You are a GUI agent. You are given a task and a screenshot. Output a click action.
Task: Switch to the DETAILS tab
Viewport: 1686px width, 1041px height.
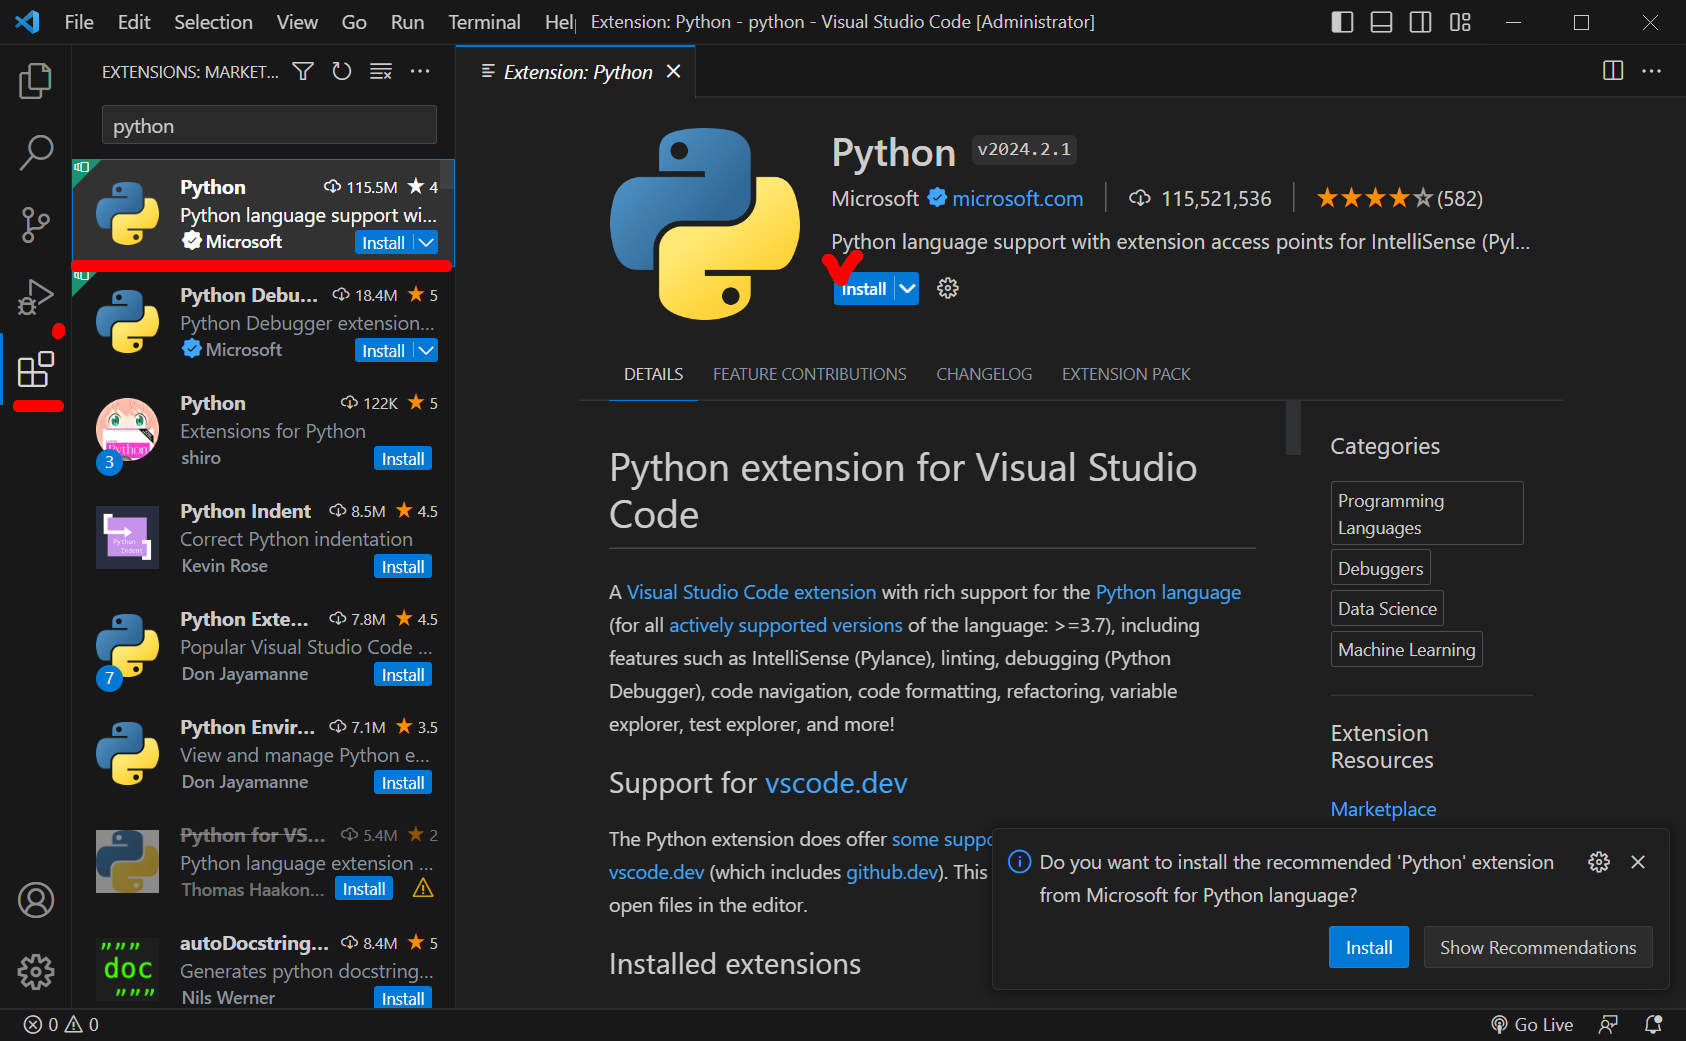[x=653, y=374]
